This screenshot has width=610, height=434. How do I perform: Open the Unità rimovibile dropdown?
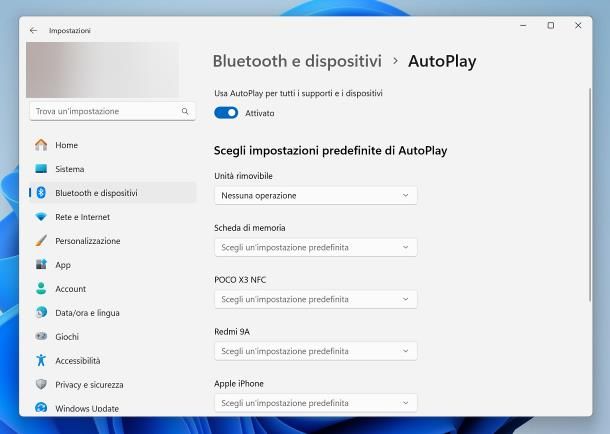[x=316, y=196]
